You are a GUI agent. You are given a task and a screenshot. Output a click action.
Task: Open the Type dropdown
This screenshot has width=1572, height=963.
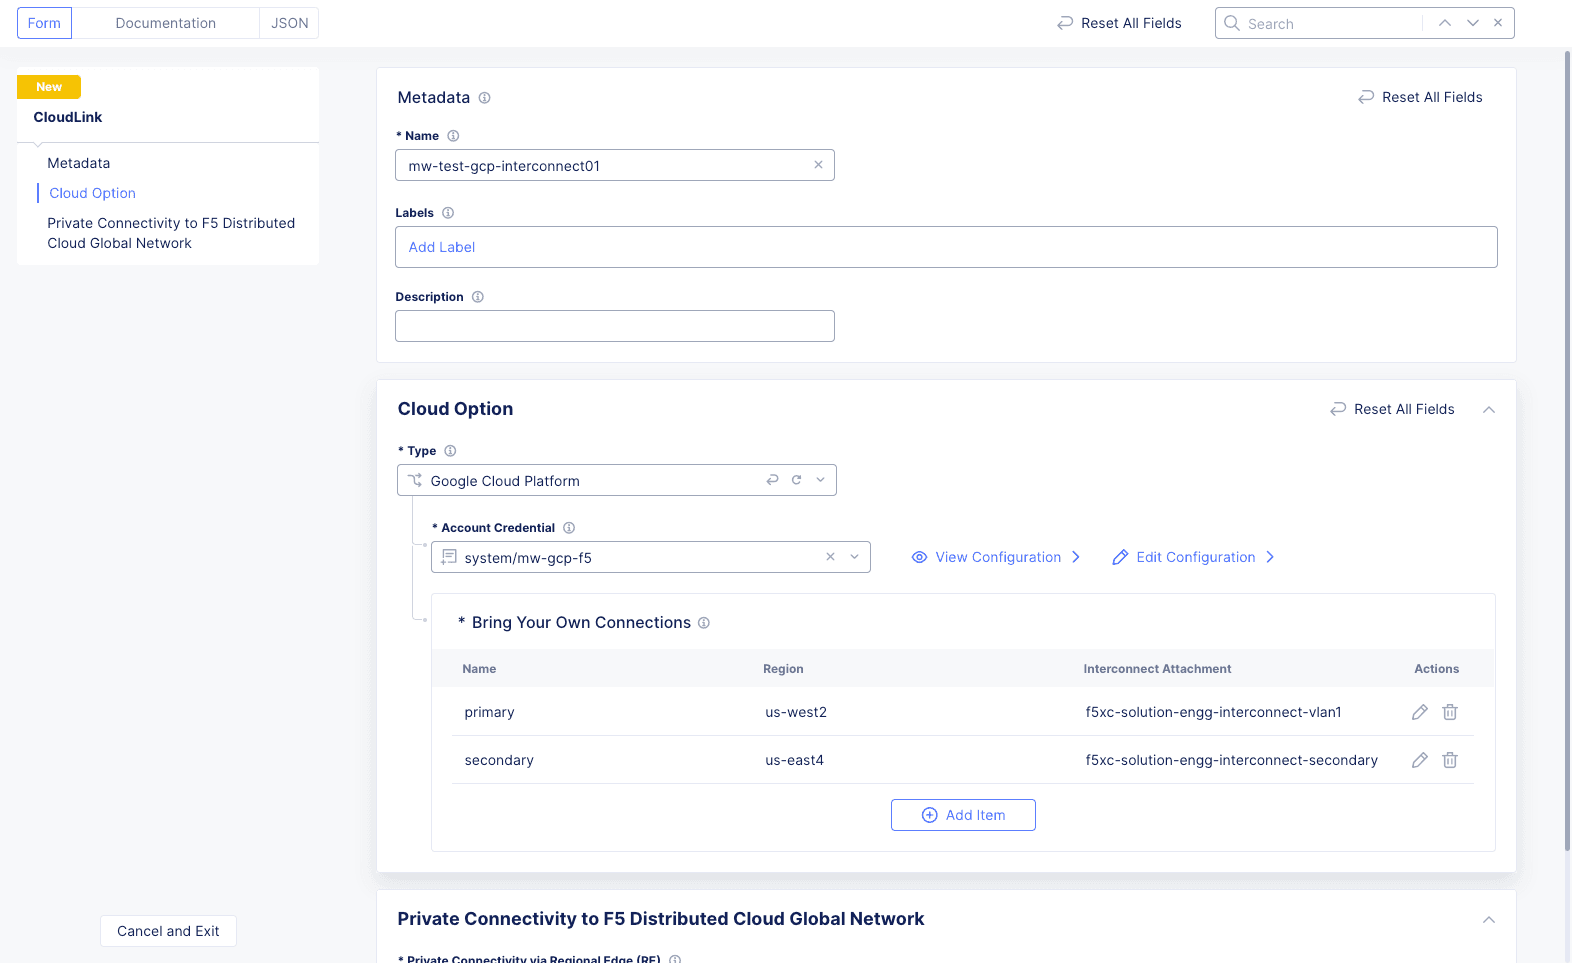[821, 480]
